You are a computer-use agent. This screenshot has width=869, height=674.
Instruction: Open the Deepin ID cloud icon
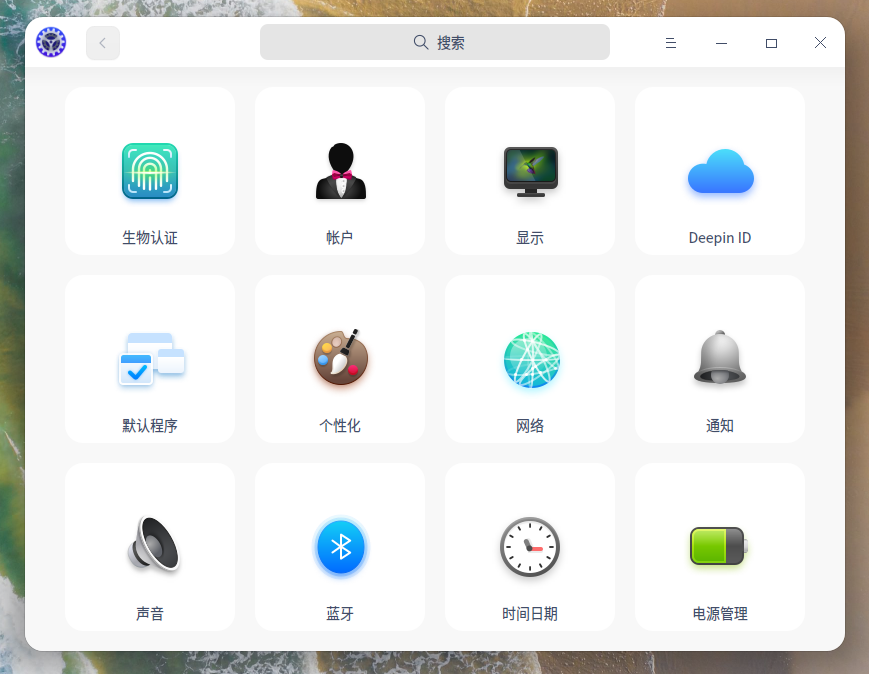(x=720, y=171)
